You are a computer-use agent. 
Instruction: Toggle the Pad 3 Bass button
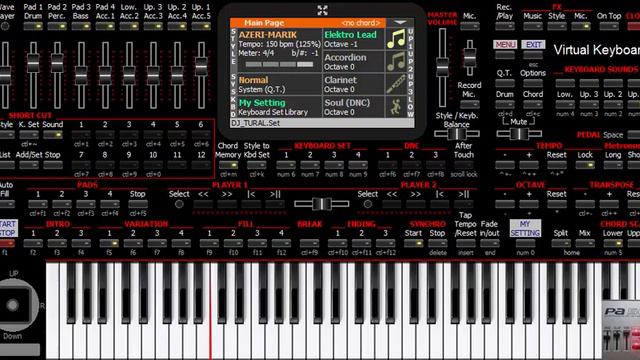click(x=81, y=27)
